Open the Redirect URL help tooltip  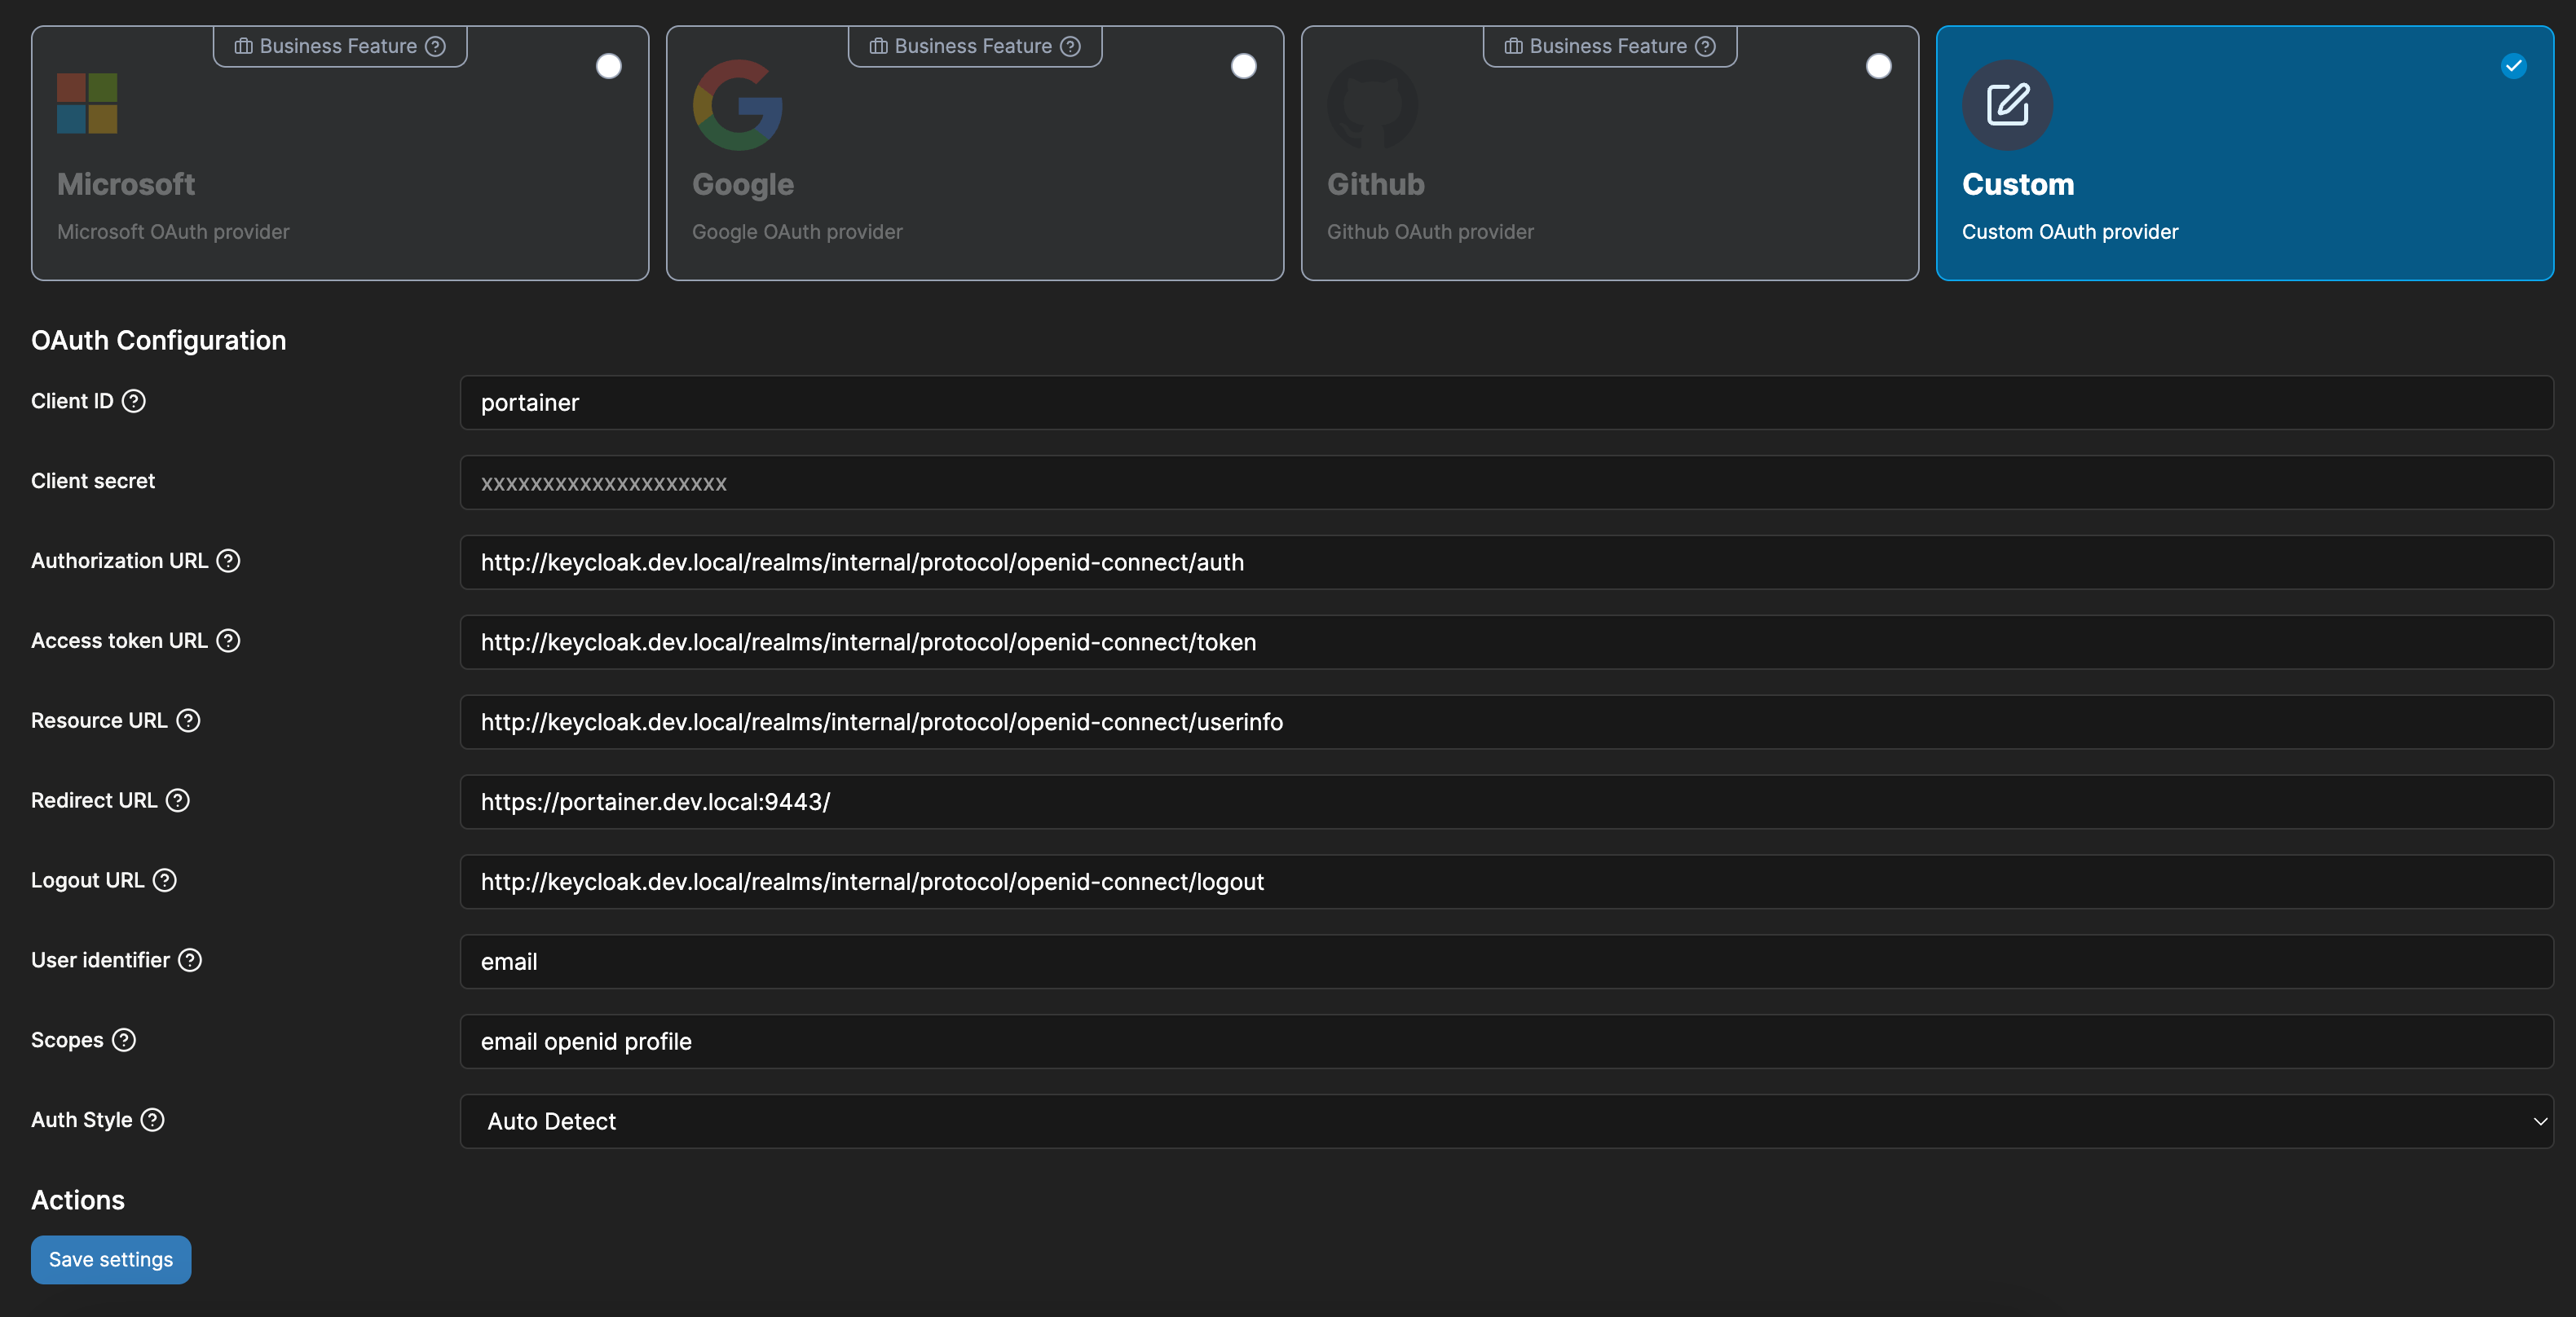178,801
